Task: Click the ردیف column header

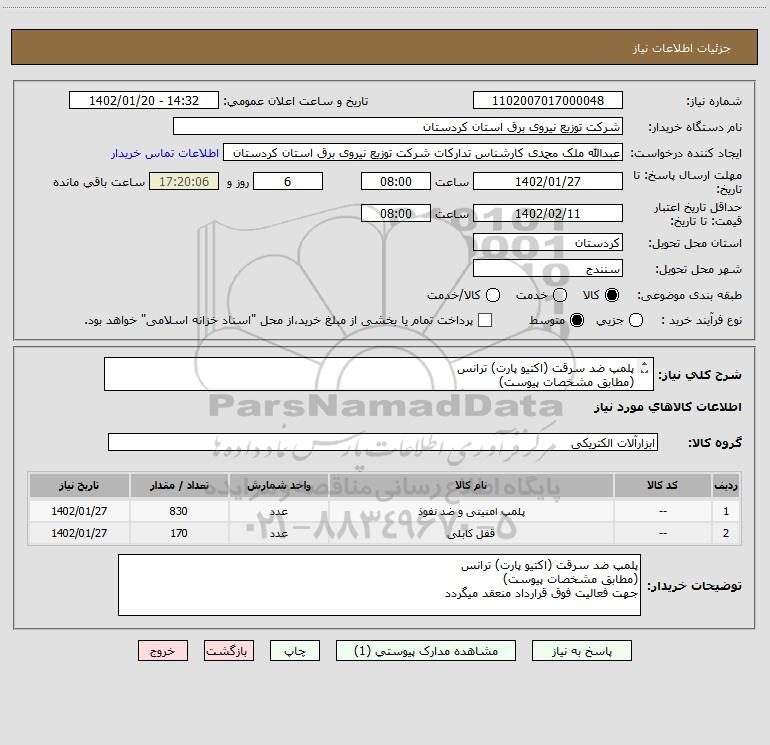Action: point(726,485)
